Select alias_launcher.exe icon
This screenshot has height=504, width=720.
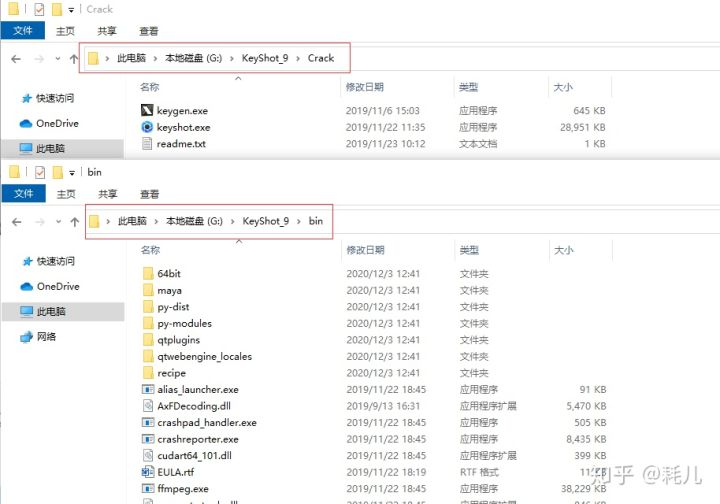(x=148, y=389)
